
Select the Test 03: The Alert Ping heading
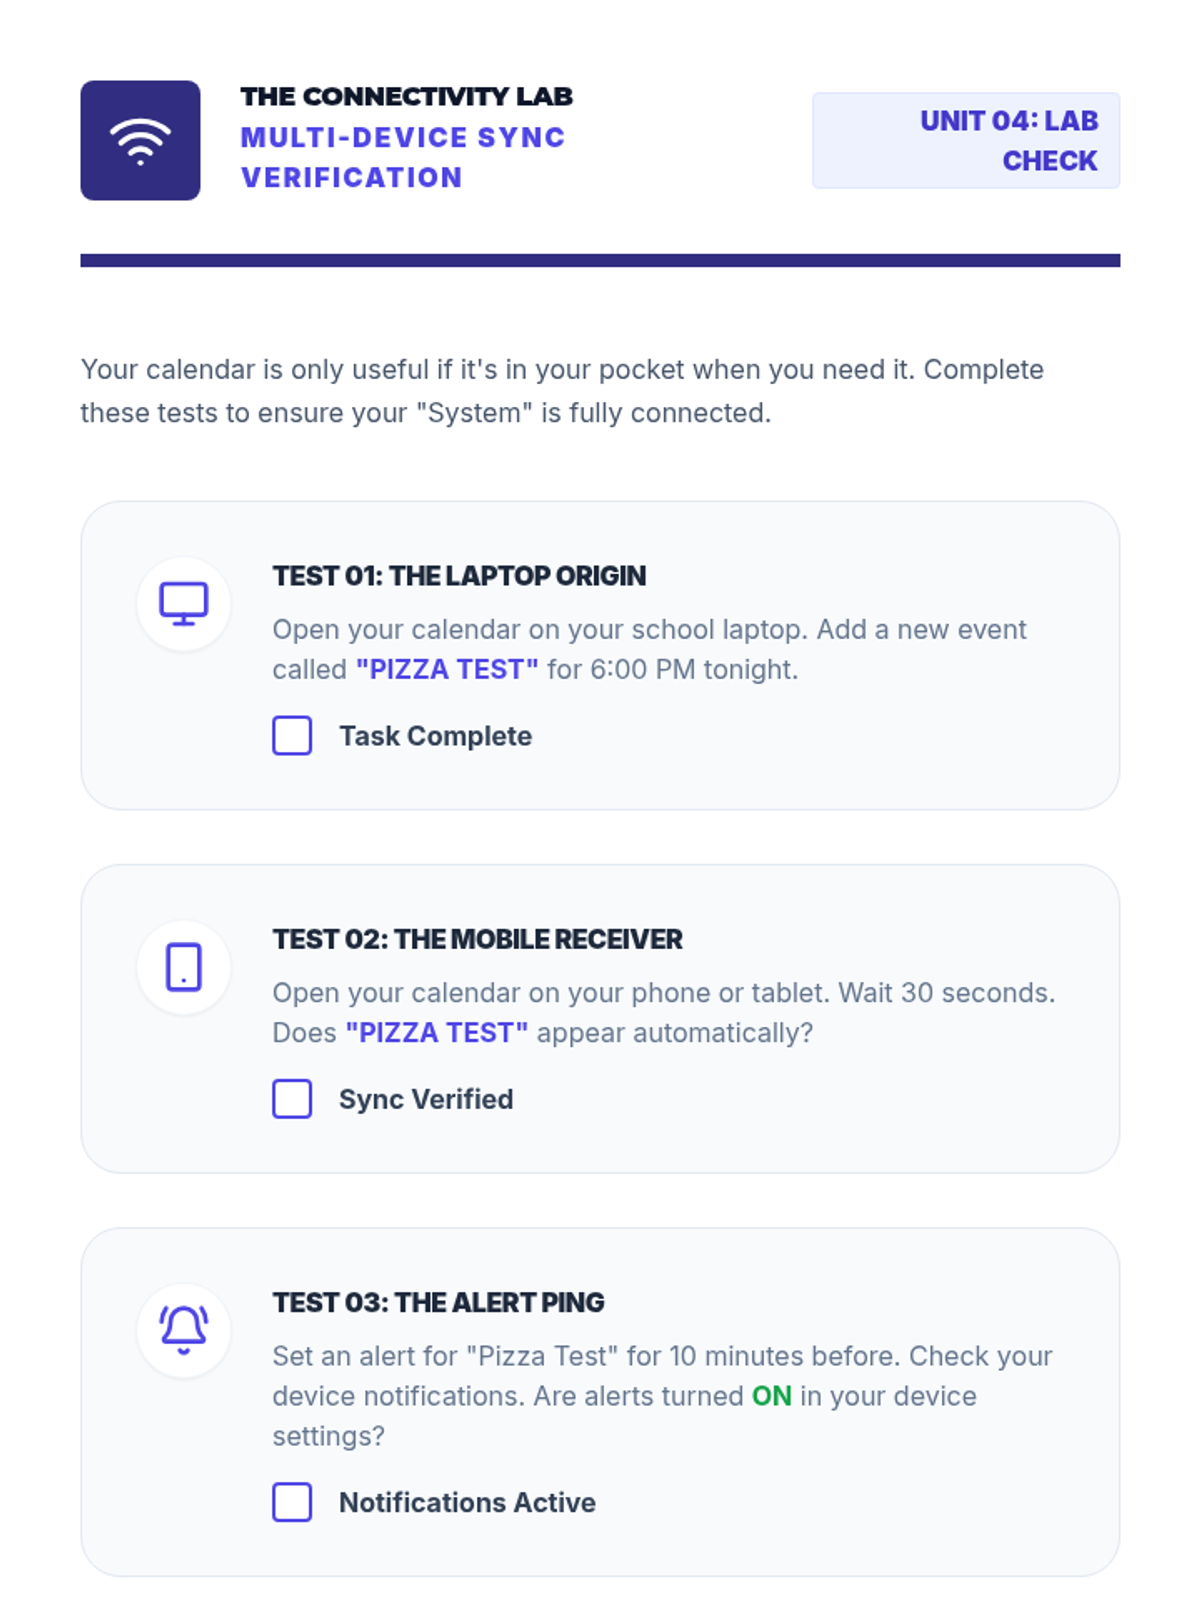(x=438, y=1302)
